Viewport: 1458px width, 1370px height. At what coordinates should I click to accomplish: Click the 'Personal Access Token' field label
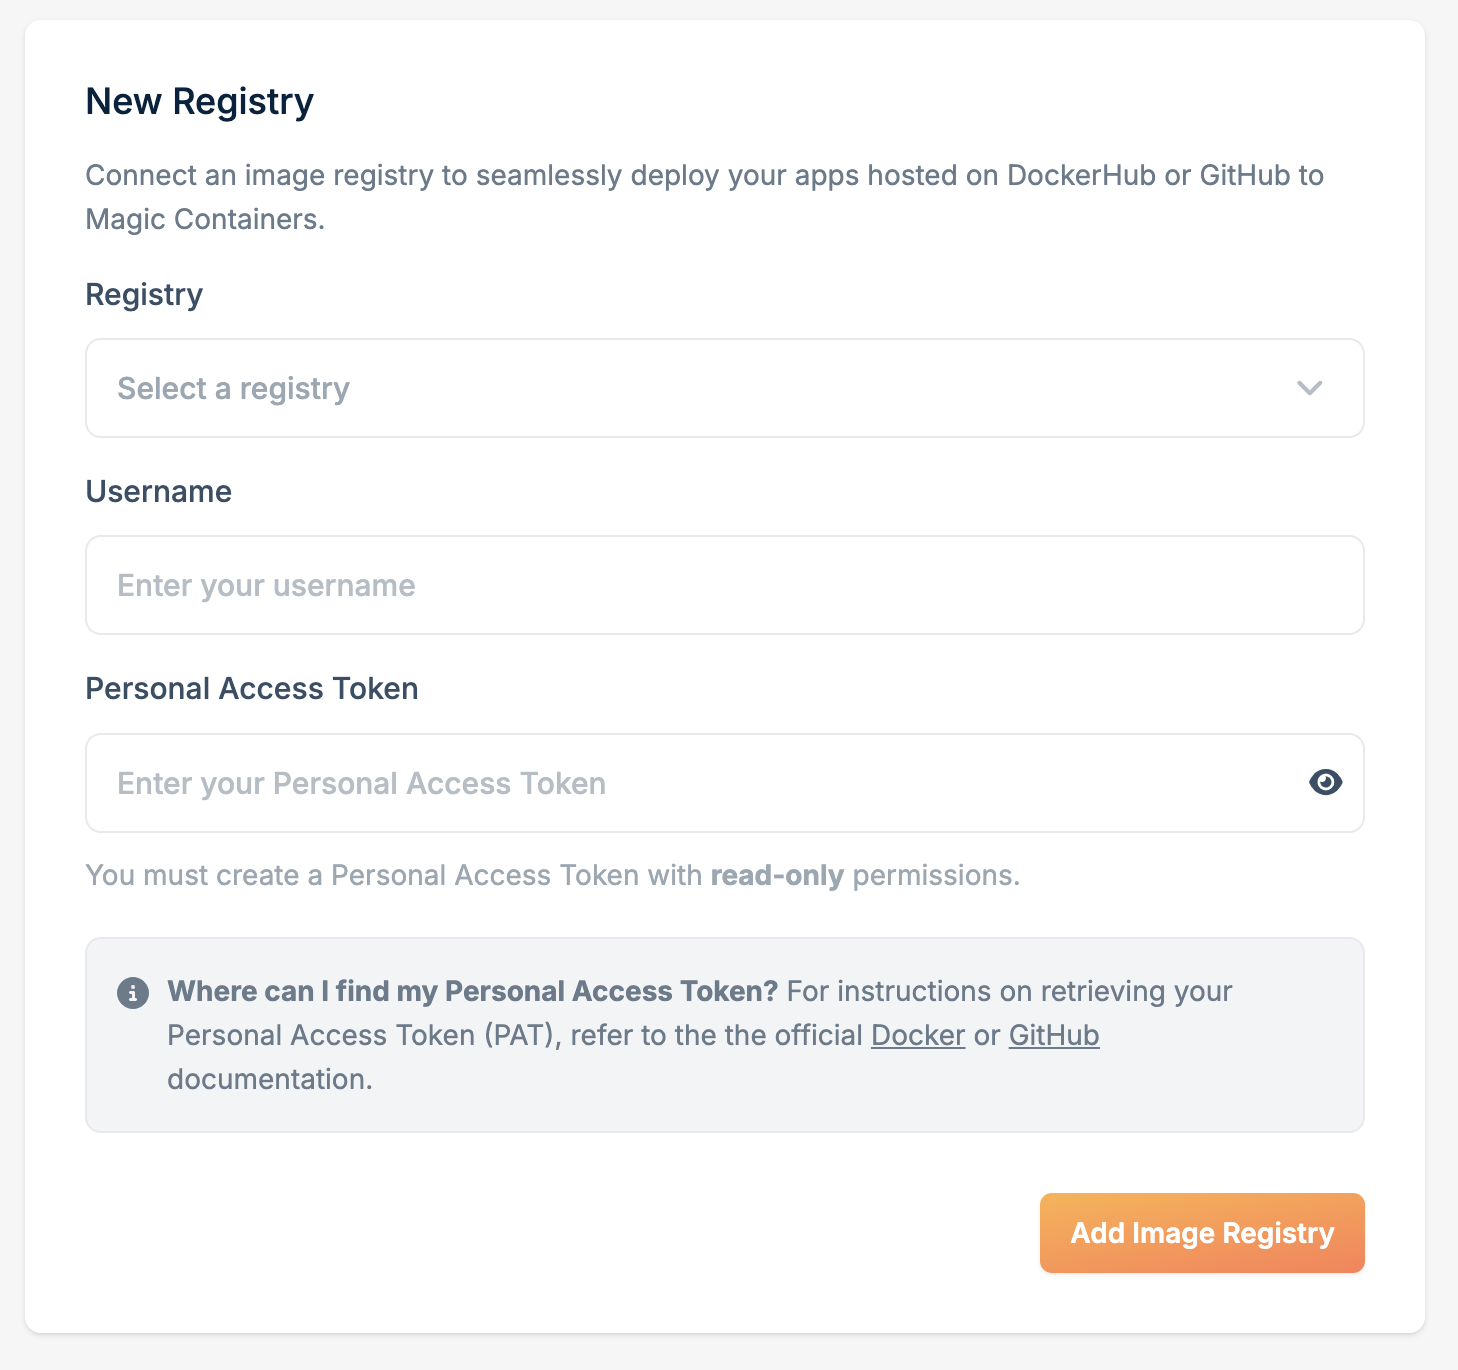pyautogui.click(x=251, y=689)
